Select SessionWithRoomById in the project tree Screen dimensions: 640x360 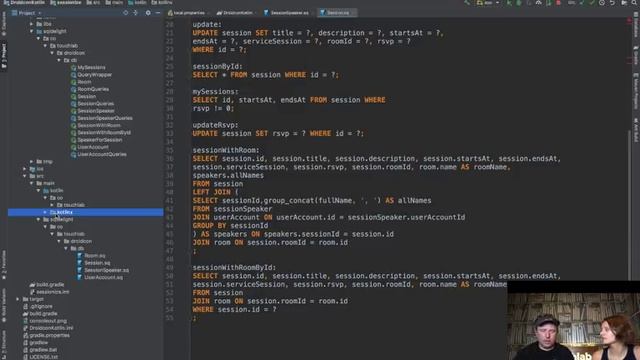pyautogui.click(x=104, y=133)
